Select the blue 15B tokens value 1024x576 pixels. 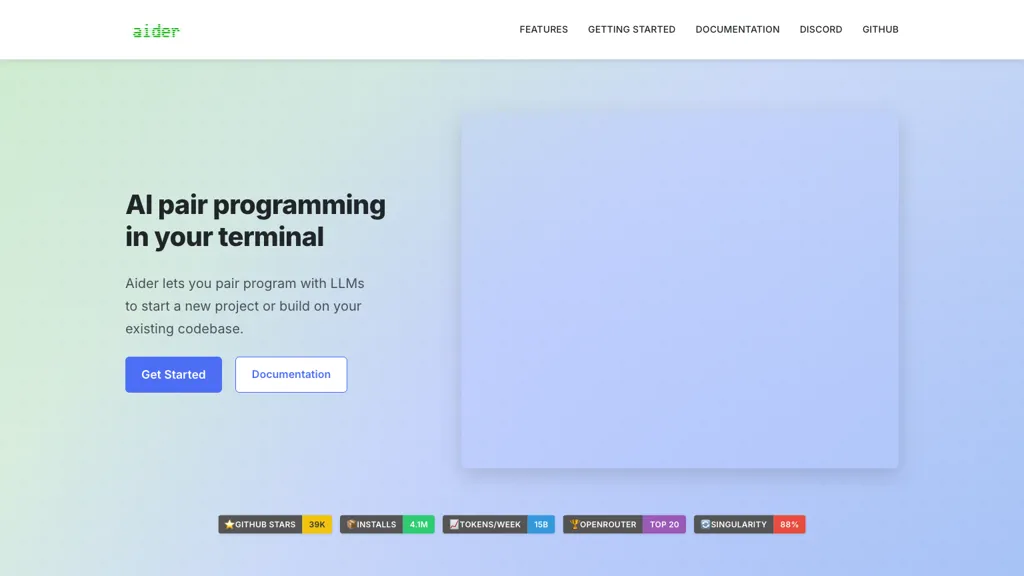coord(541,524)
